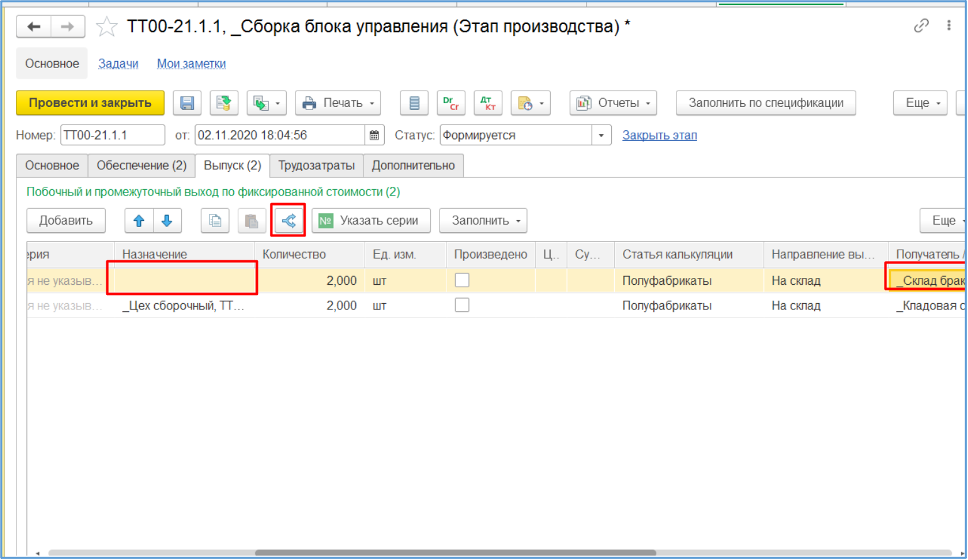The width and height of the screenshot is (968, 560).
Task: Copy rows with the copy icon
Action: [215, 220]
